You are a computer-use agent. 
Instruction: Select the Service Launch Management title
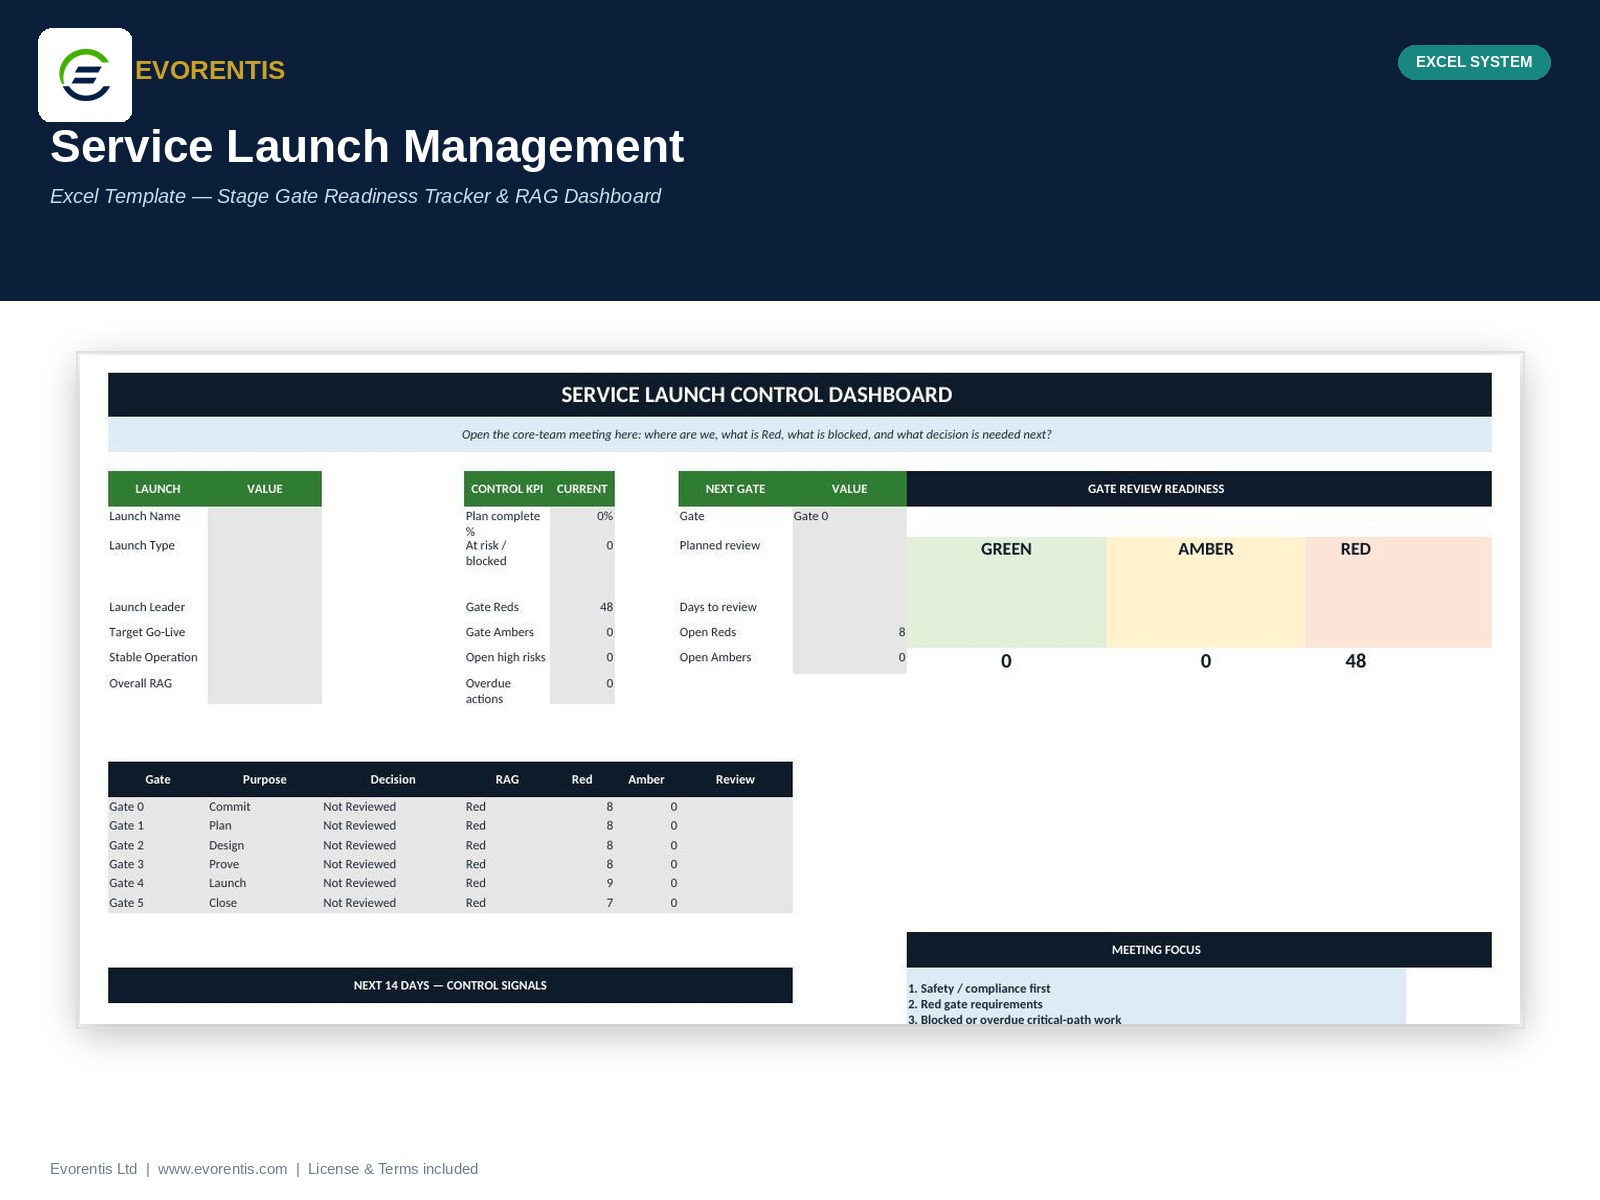click(367, 146)
